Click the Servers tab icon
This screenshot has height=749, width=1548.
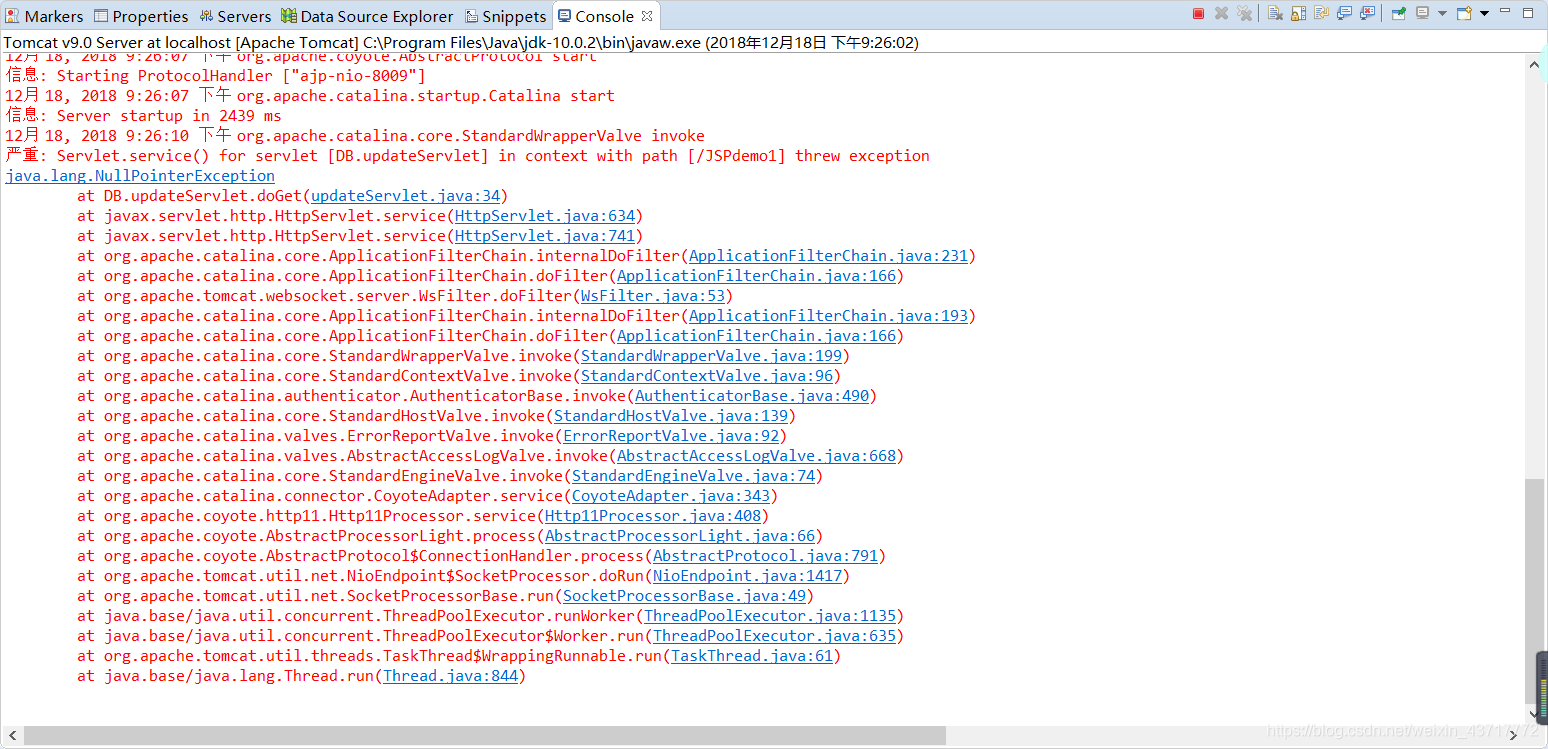(x=206, y=16)
